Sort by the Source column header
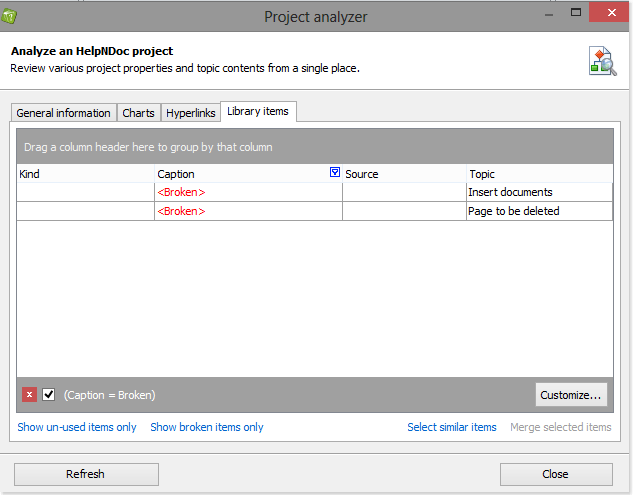This screenshot has height=496, width=633. click(404, 174)
